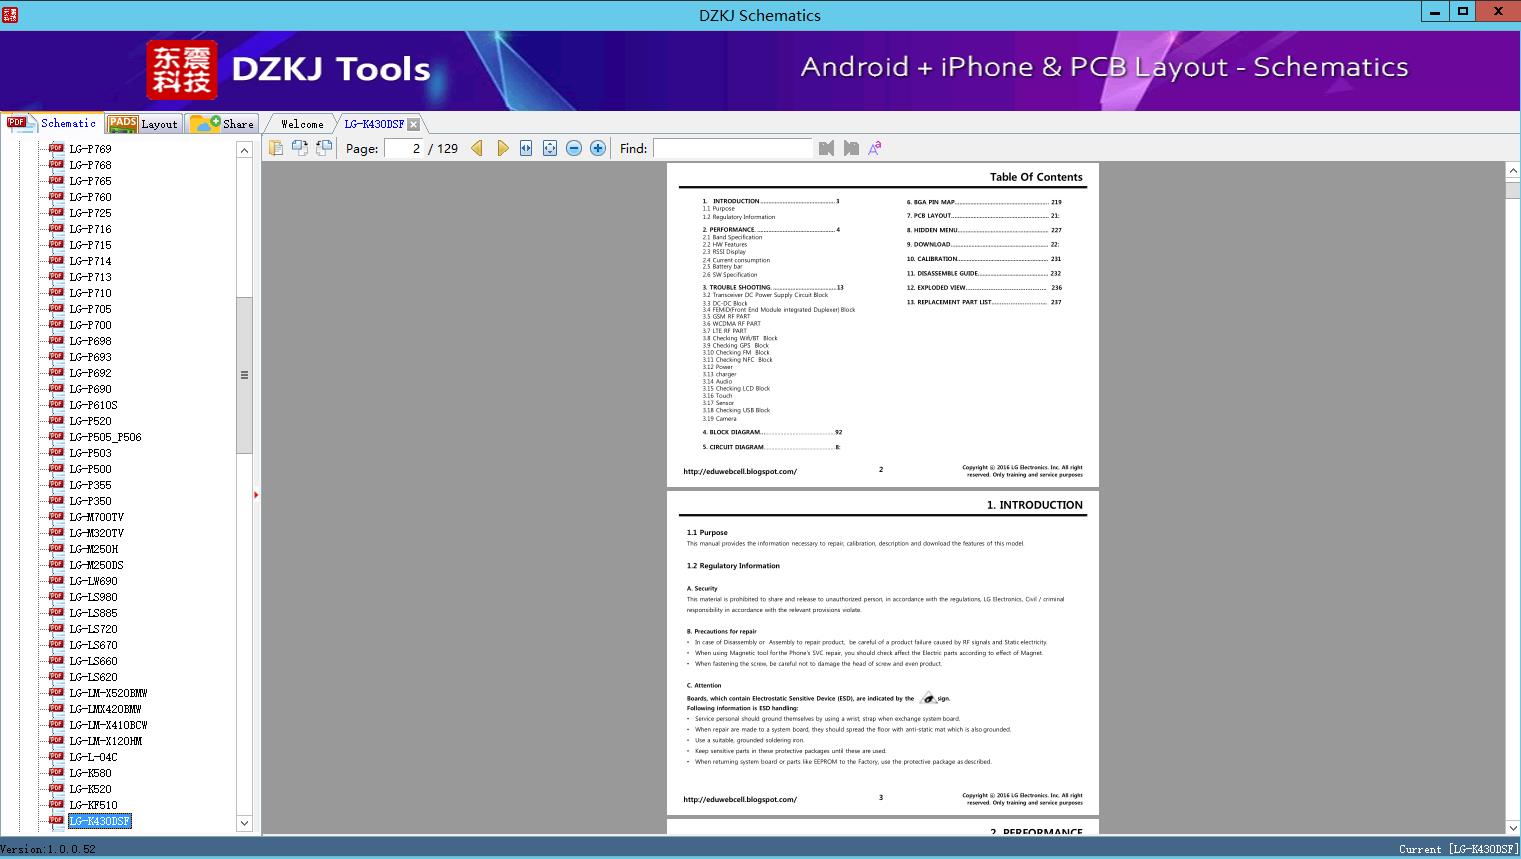1521x859 pixels.
Task: Go to the previous page
Action: [477, 148]
